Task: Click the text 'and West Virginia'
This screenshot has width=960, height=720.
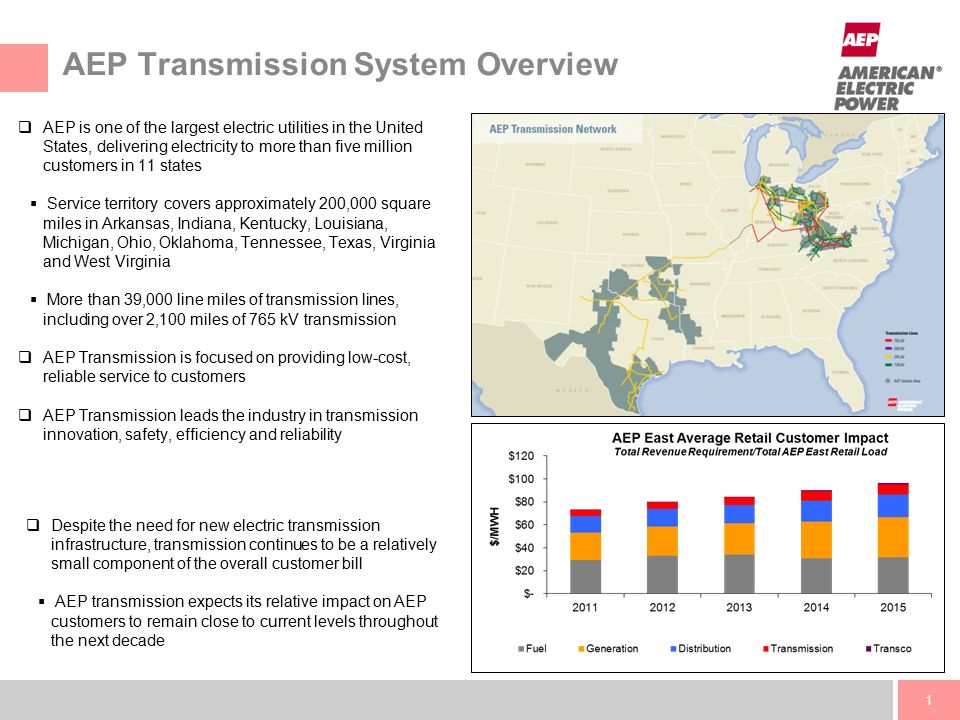Action: 107,261
